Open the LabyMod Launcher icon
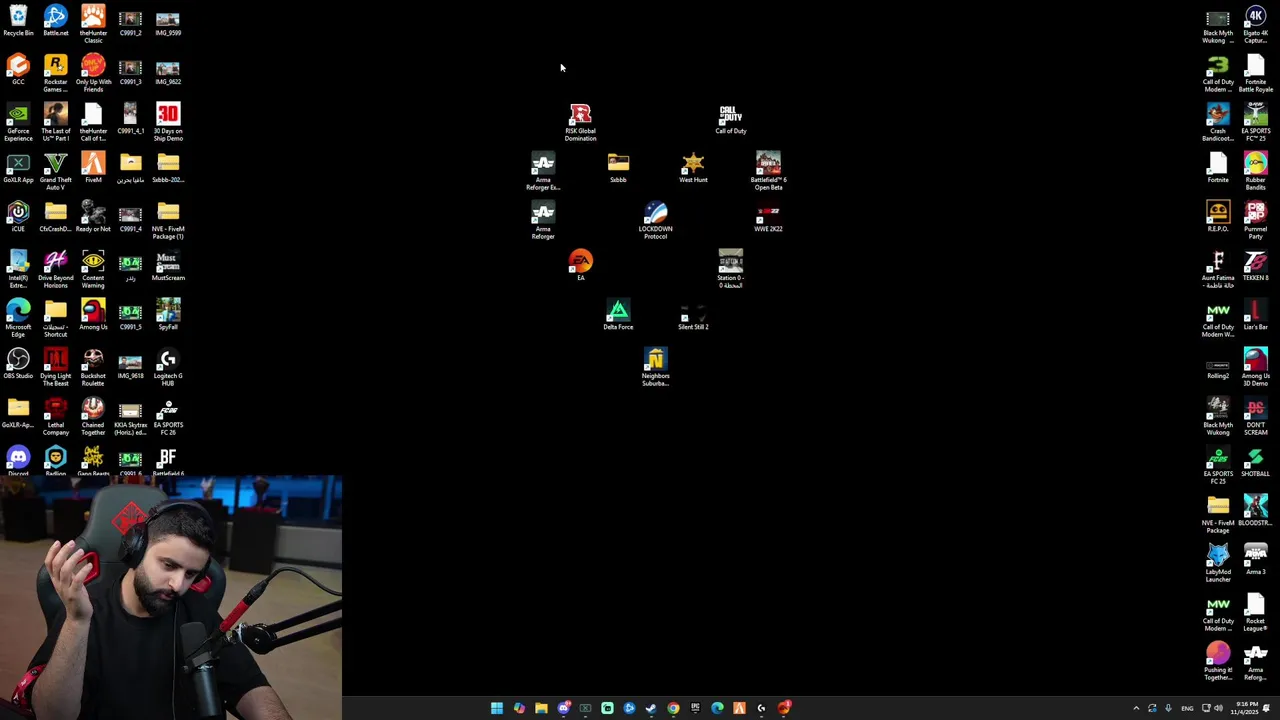The height and width of the screenshot is (720, 1280). tap(1218, 563)
